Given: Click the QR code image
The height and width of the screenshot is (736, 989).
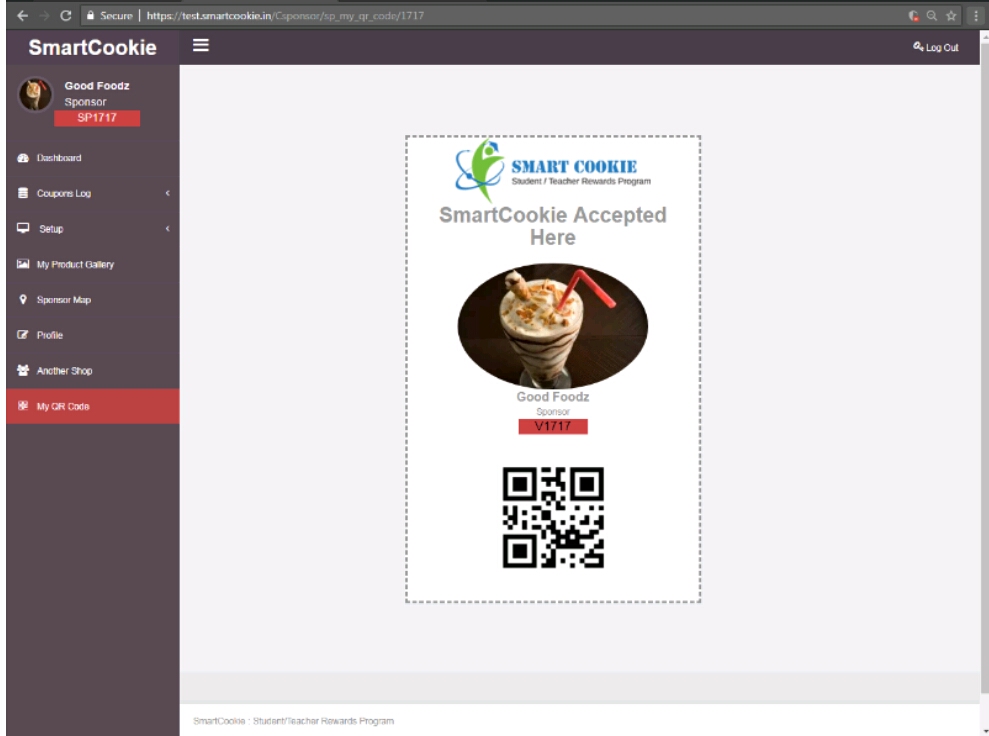Looking at the screenshot, I should click(x=552, y=518).
